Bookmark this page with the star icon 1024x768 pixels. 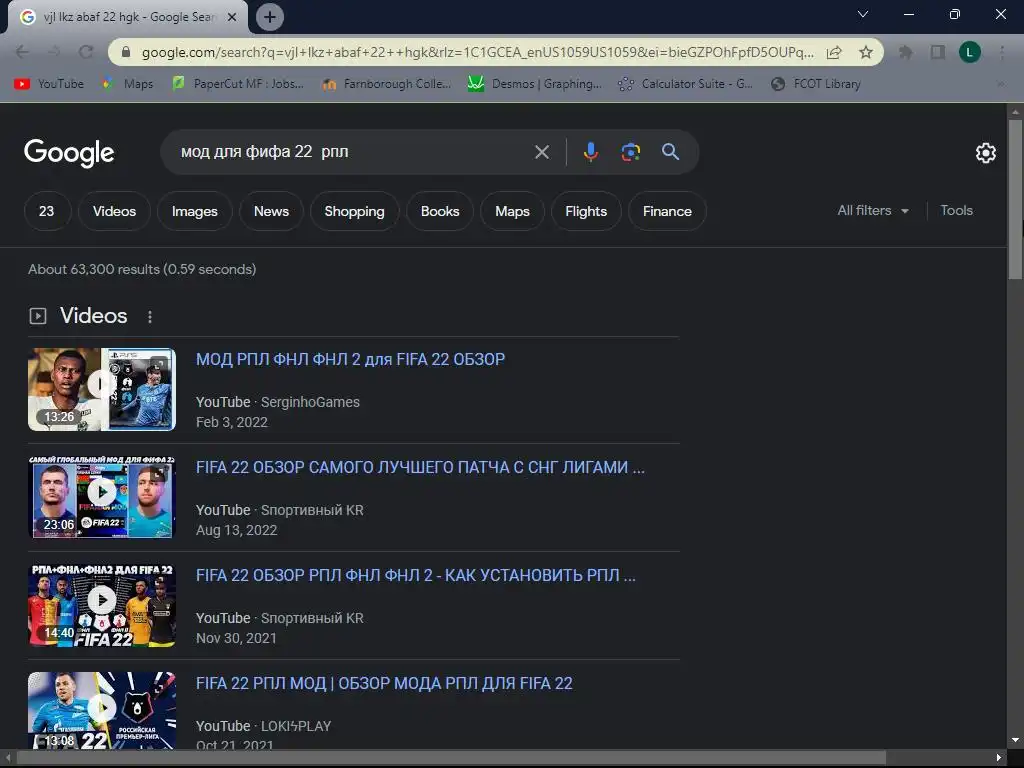point(865,52)
